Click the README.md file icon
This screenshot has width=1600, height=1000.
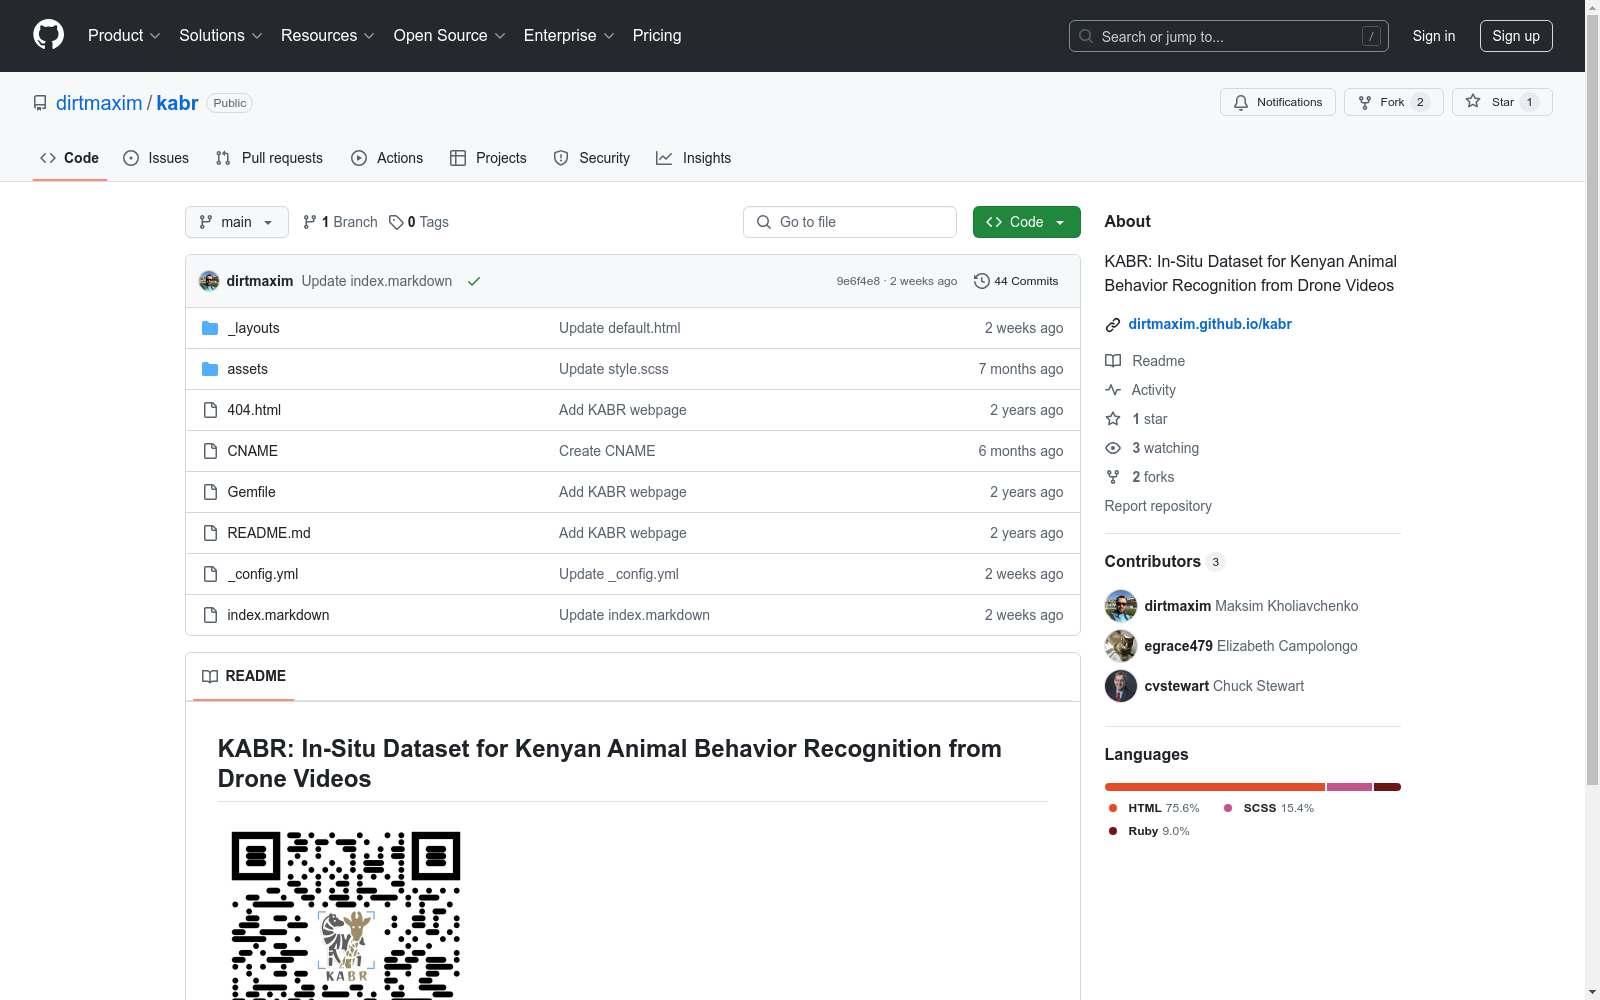(210, 533)
